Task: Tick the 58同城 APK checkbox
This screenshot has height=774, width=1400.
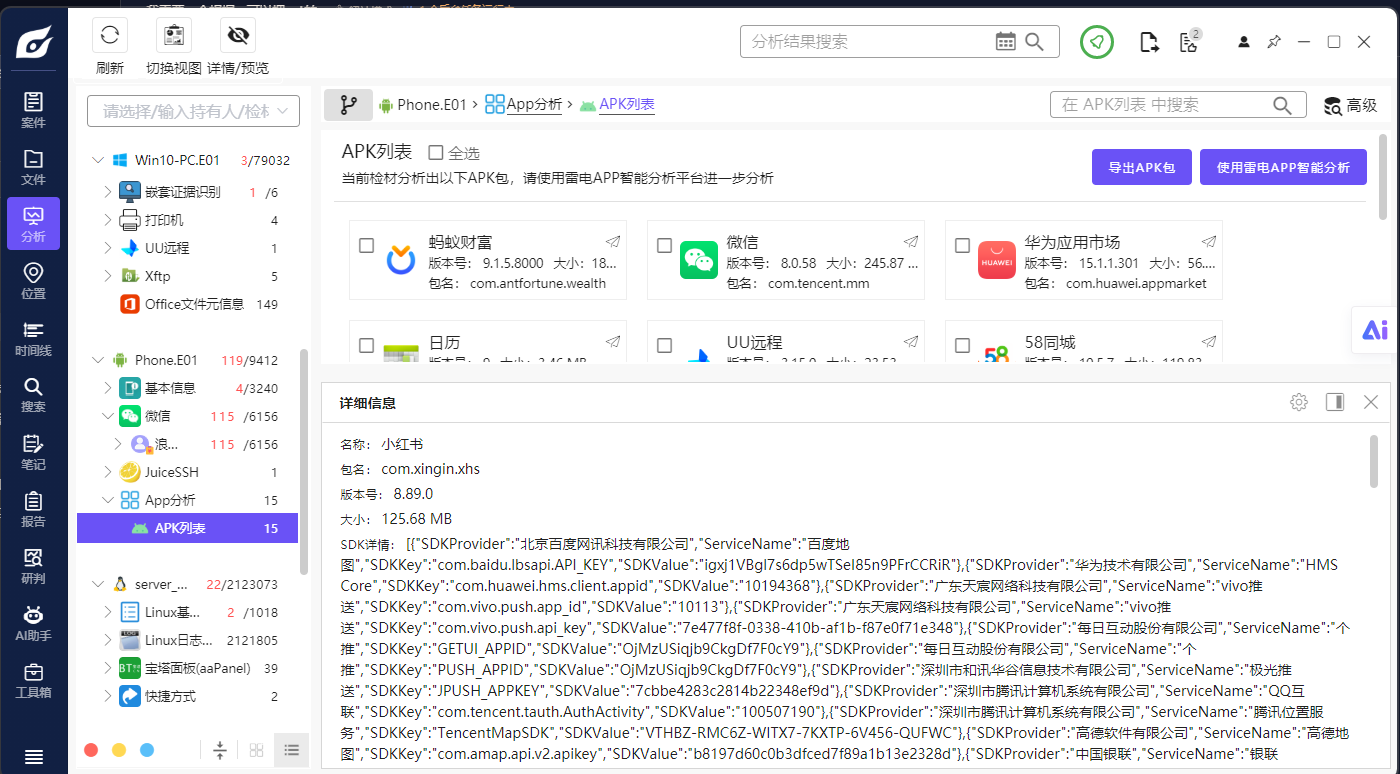Action: click(x=963, y=345)
